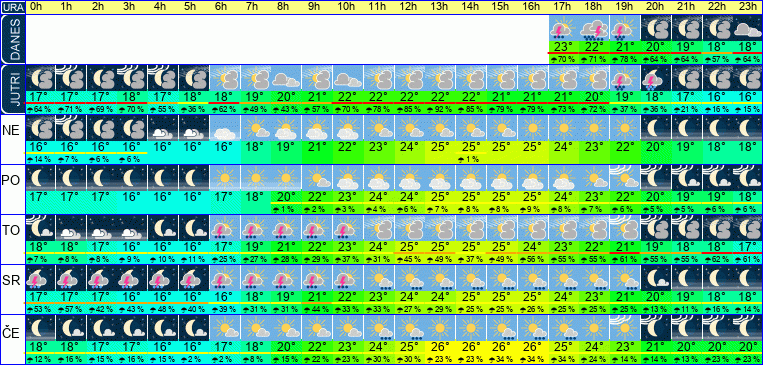763x365 pixels.
Task: Click the DANES 17h temperature 23°
Action: pos(564,47)
